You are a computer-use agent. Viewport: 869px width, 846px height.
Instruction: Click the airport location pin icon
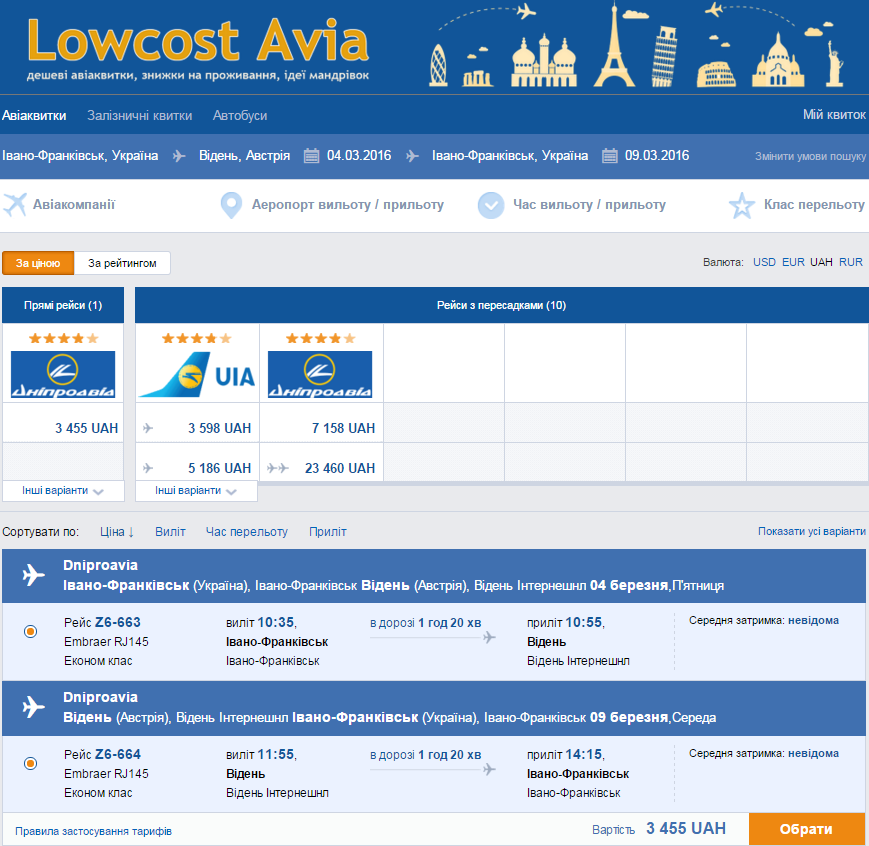(231, 205)
